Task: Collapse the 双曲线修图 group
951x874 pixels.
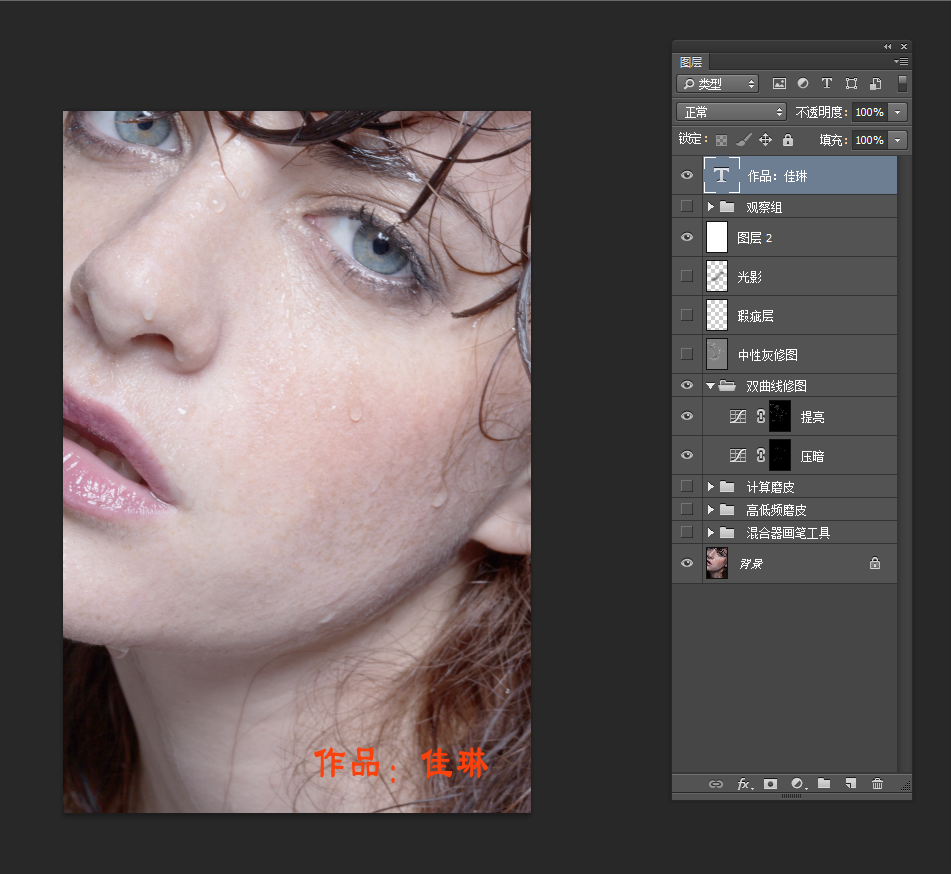Action: pos(711,386)
